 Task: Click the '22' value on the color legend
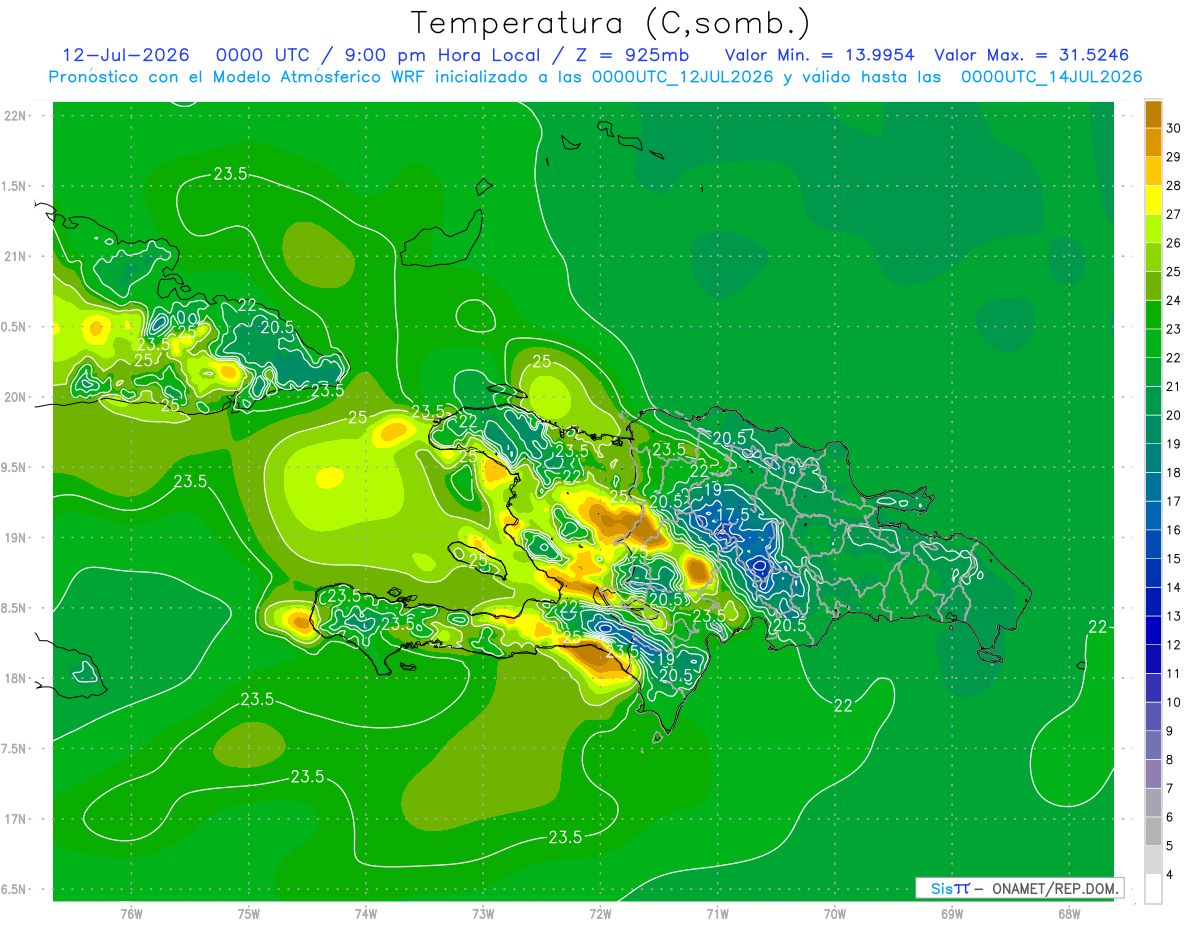pos(1173,358)
